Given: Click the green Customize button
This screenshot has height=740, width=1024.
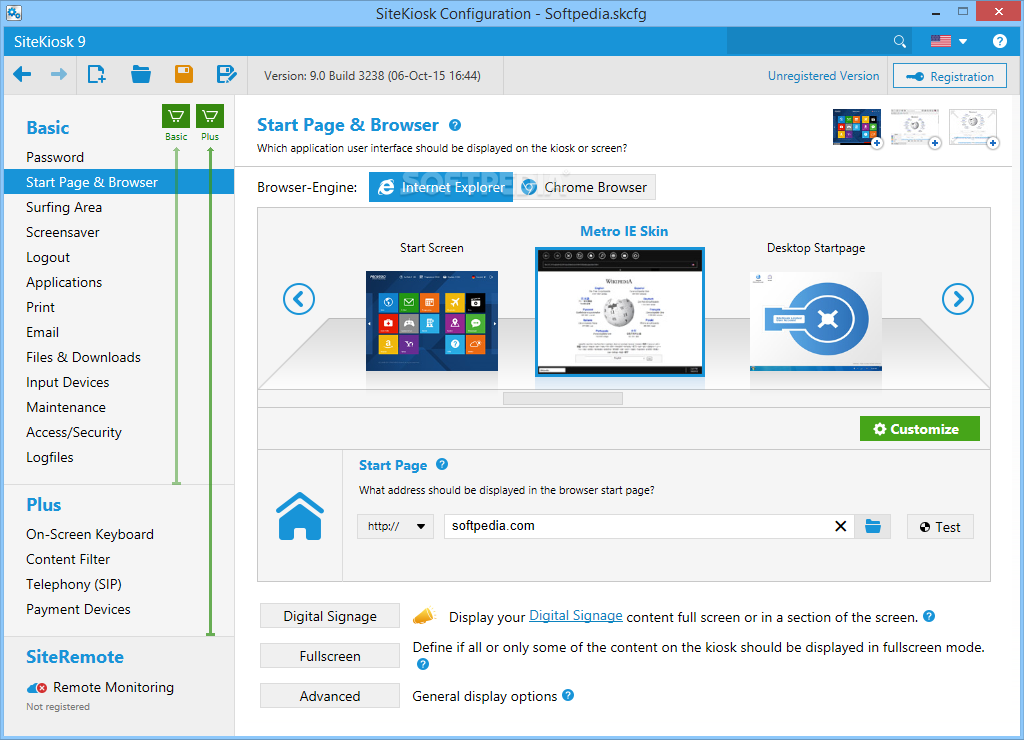Looking at the screenshot, I should (920, 429).
